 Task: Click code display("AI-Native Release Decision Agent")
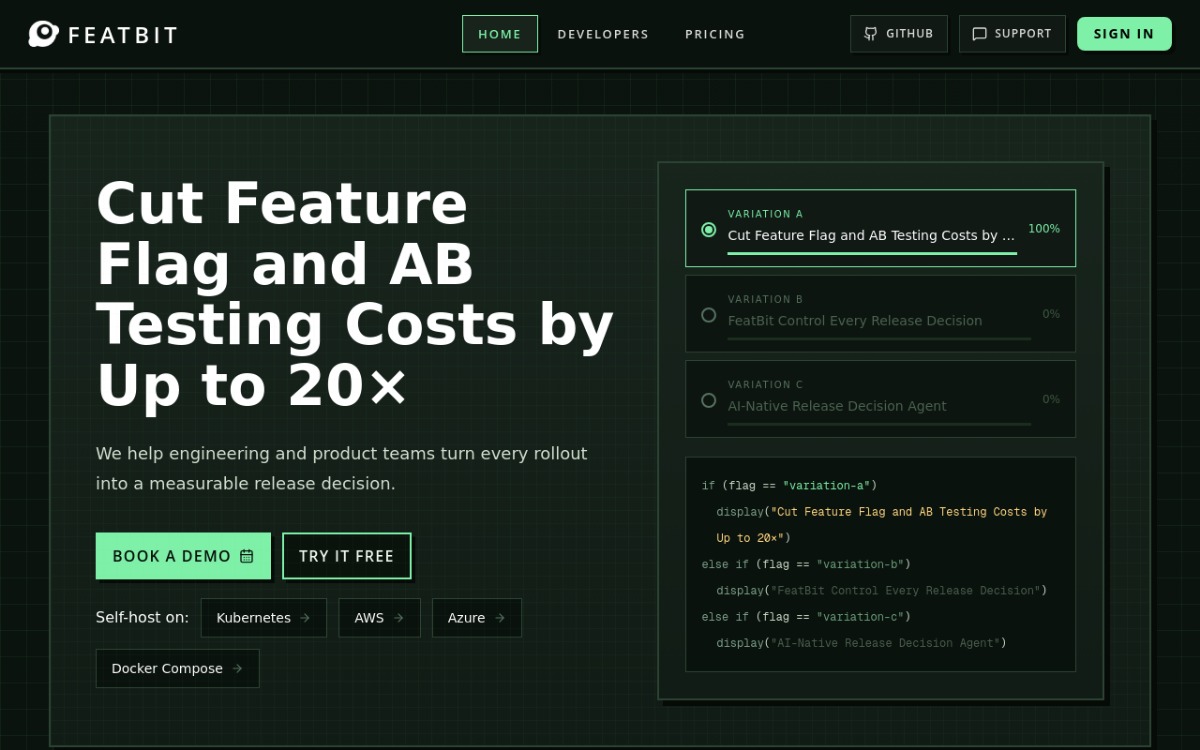861,643
